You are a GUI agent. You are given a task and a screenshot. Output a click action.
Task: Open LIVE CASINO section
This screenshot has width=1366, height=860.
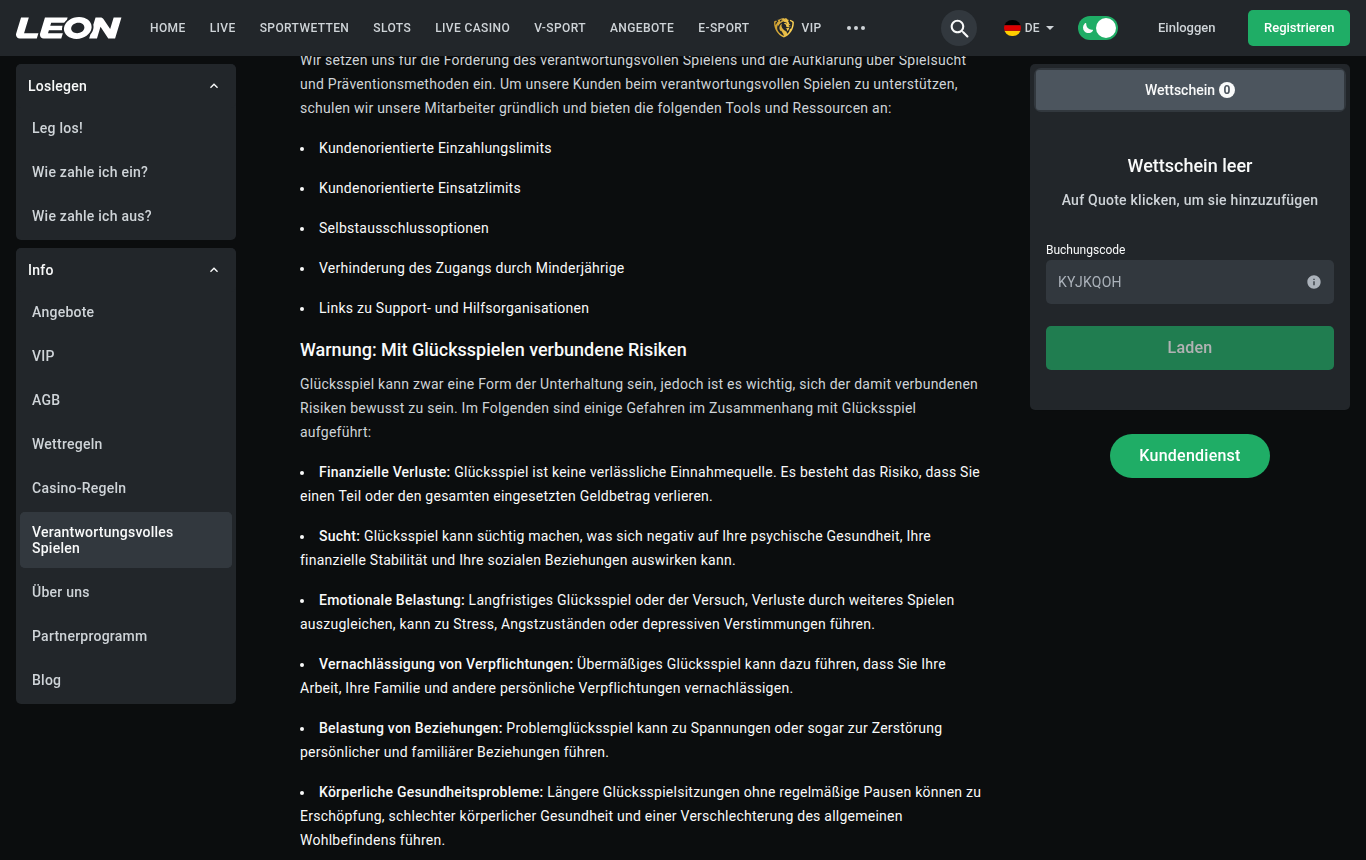tap(472, 28)
